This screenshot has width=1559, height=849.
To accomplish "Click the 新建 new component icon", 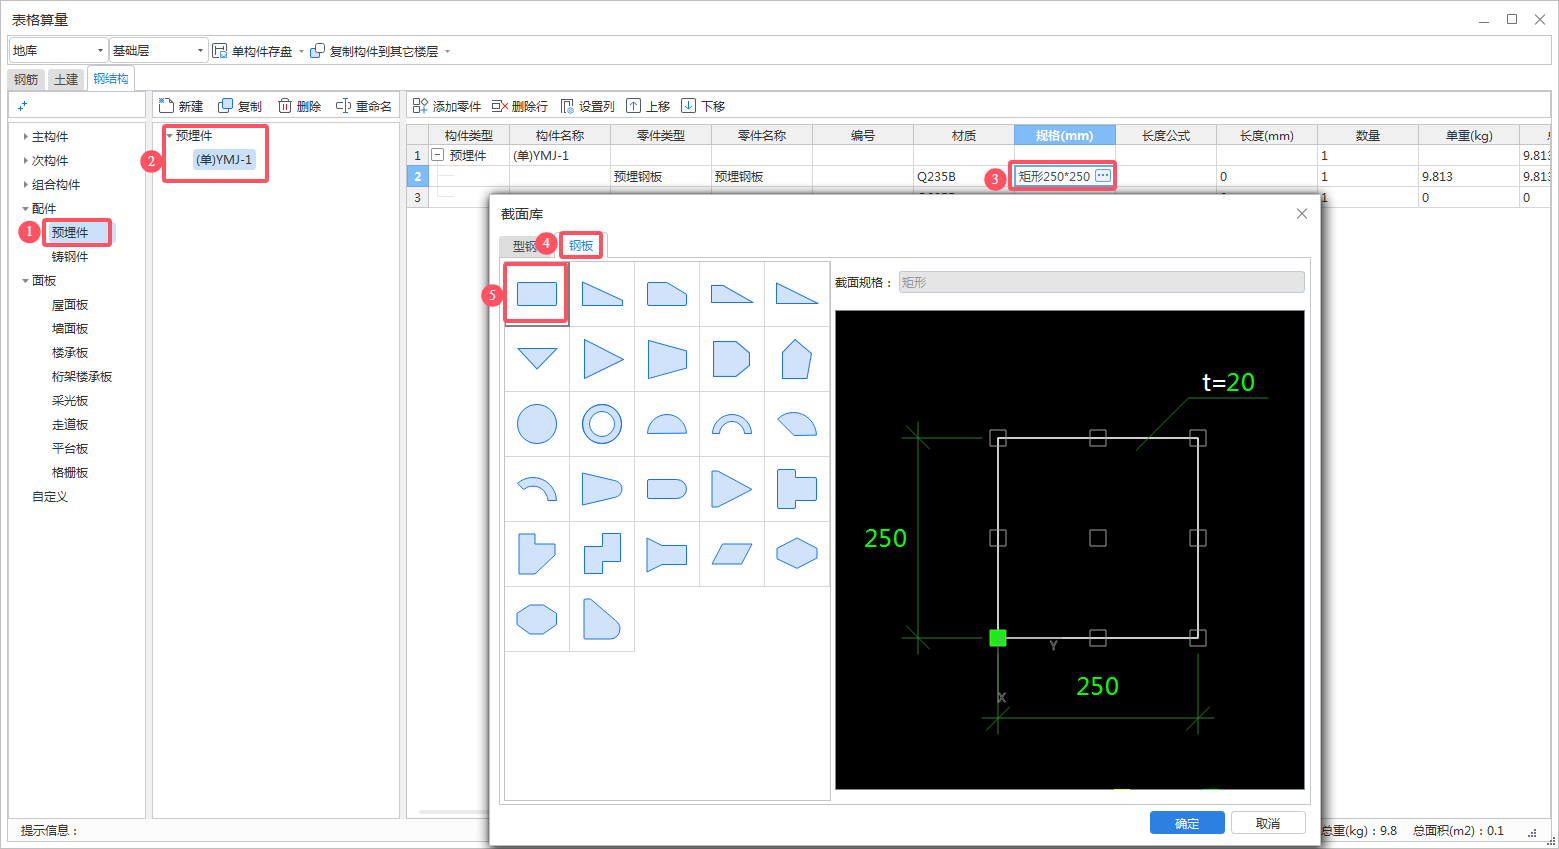I will click(181, 106).
